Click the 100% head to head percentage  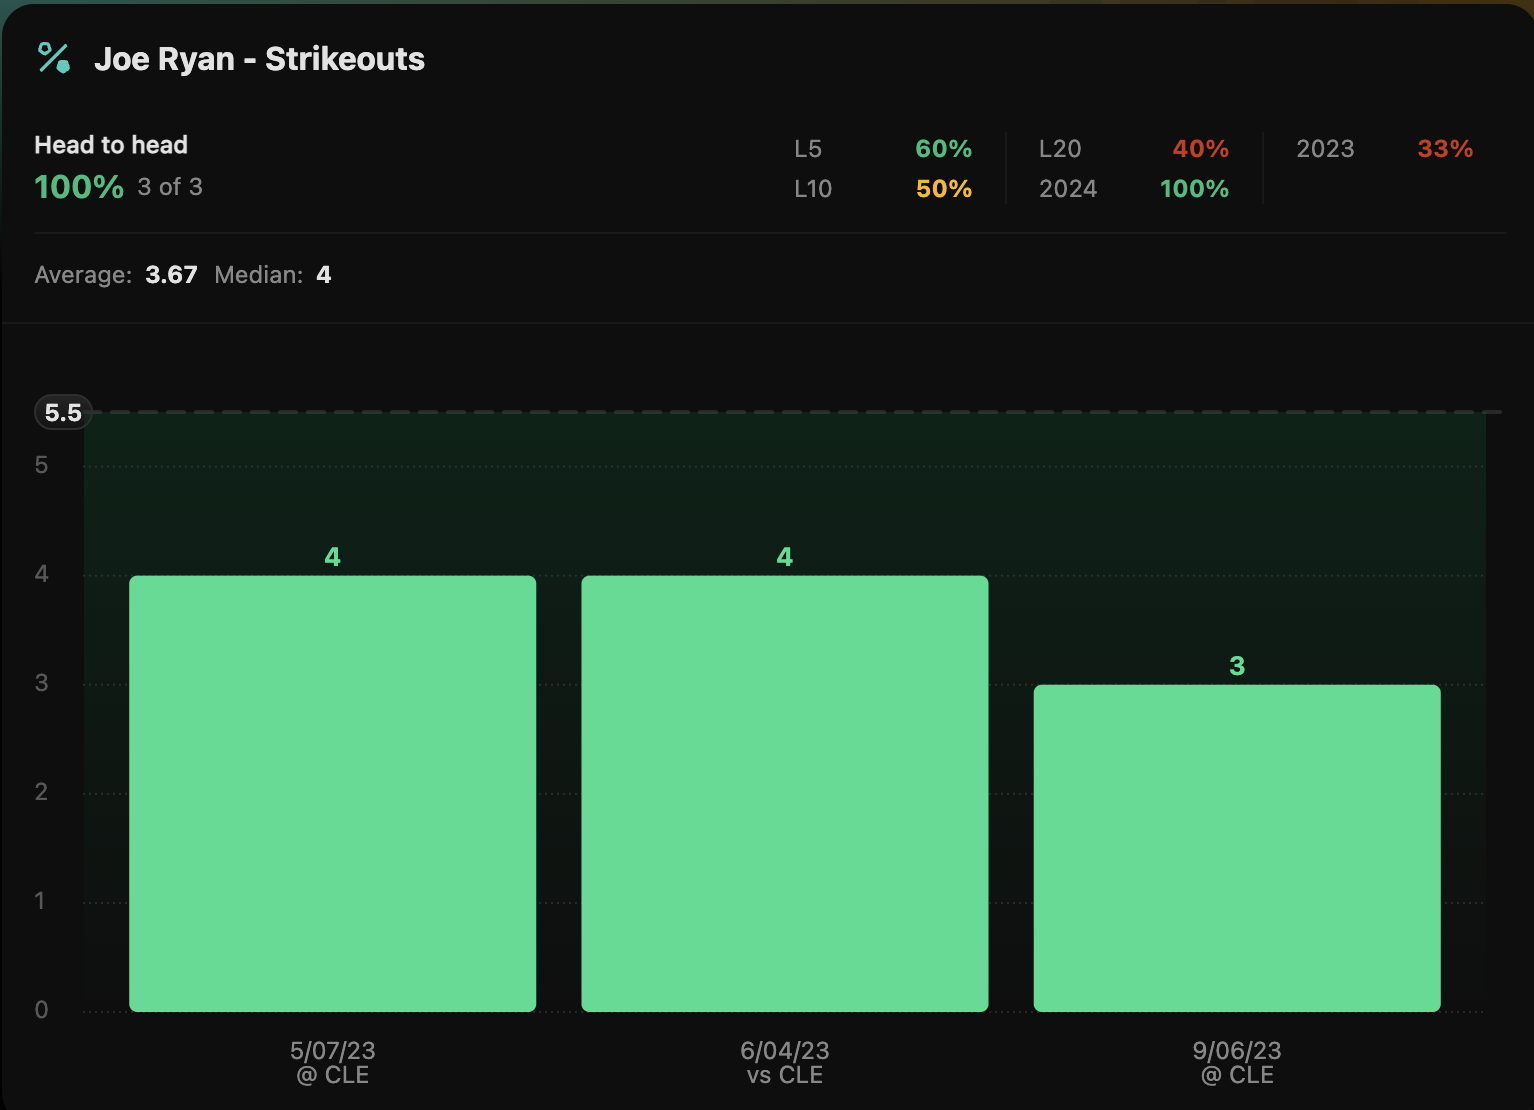click(79, 187)
